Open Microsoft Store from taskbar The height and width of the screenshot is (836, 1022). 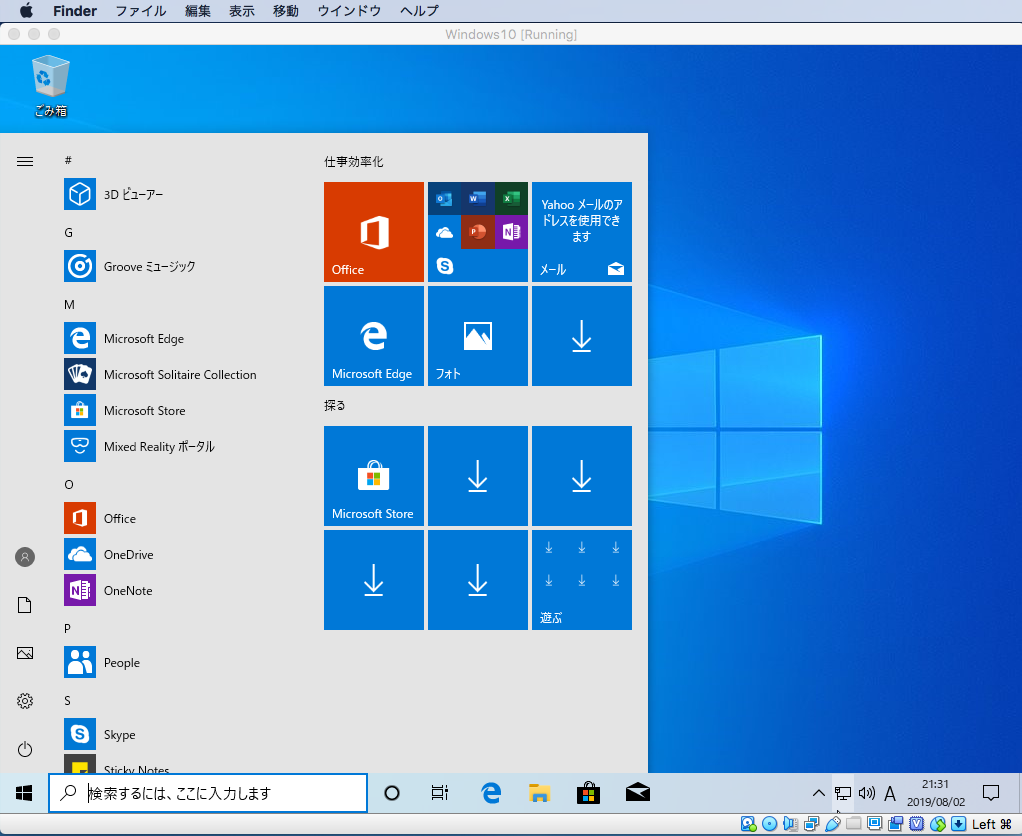click(x=588, y=793)
